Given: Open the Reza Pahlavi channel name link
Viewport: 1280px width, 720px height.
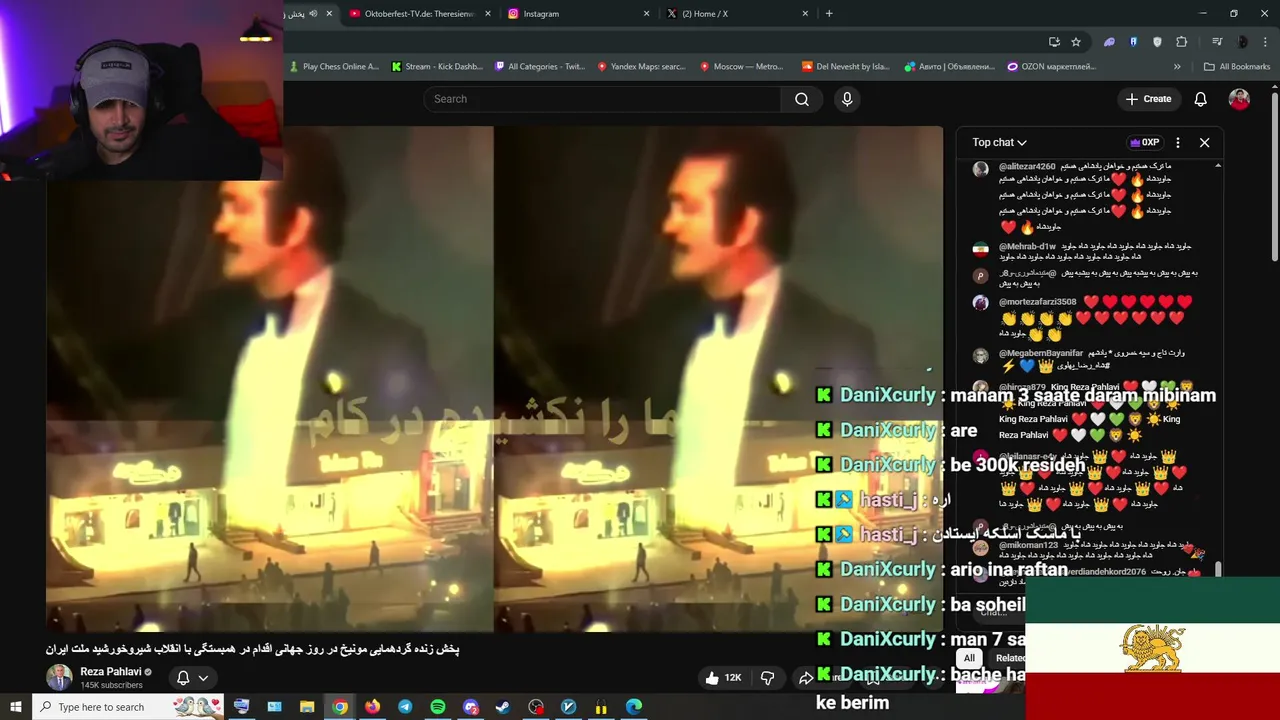Looking at the screenshot, I should tap(110, 672).
